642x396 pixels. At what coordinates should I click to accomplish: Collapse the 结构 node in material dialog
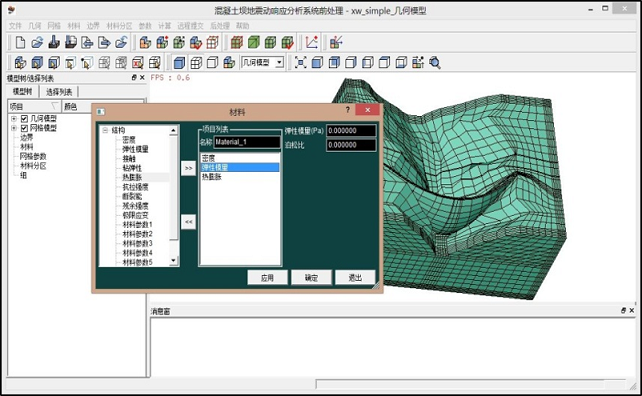[x=105, y=130]
